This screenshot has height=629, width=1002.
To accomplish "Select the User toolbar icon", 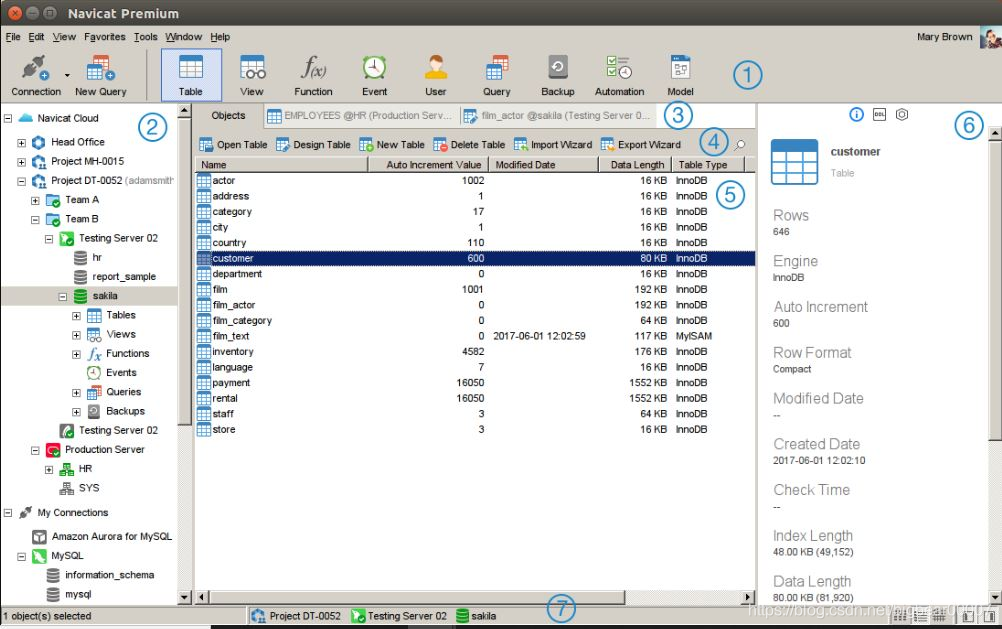I will [436, 75].
